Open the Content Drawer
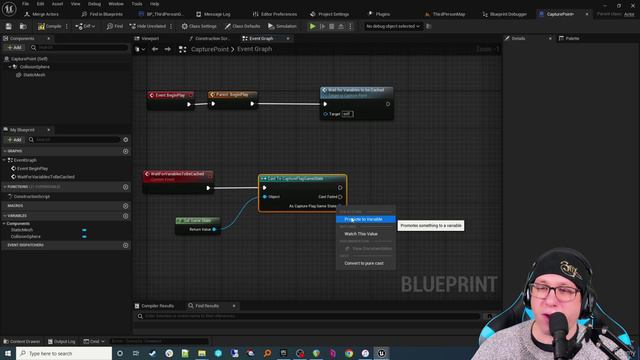The width and height of the screenshot is (640, 360). (21, 341)
